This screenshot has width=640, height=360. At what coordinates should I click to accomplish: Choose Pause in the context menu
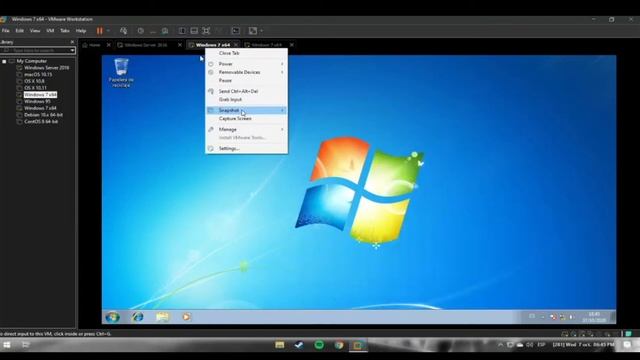pyautogui.click(x=247, y=80)
